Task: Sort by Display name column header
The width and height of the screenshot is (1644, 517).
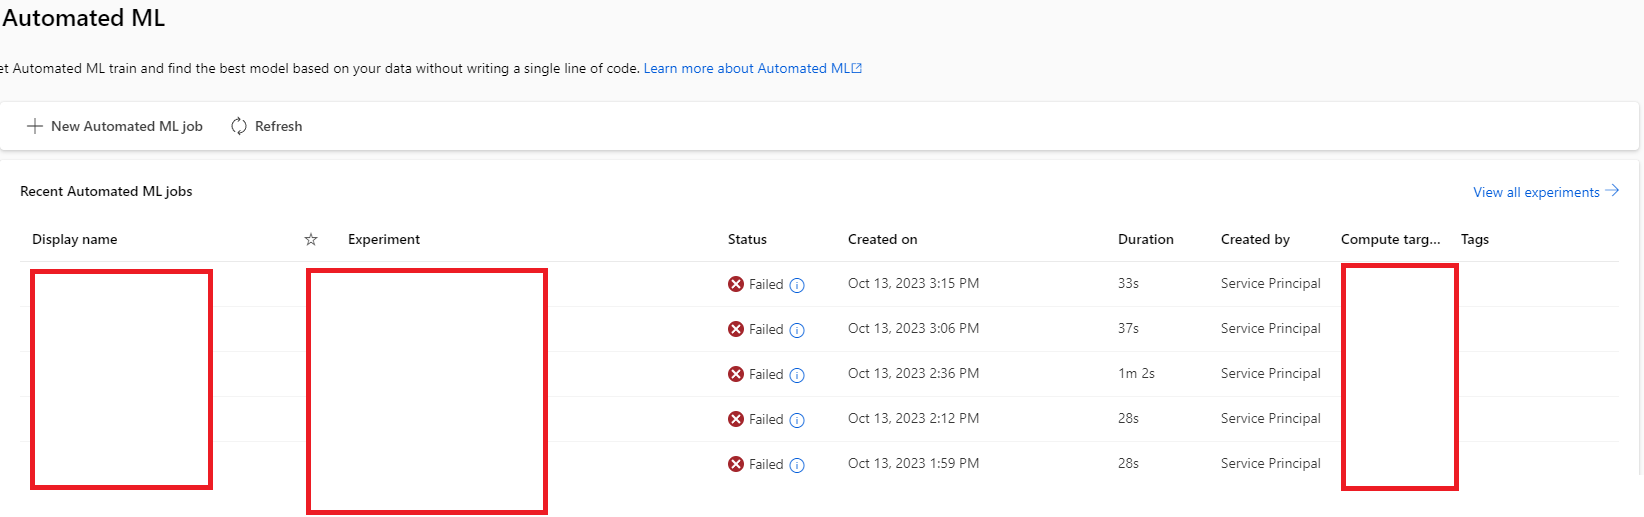Action: click(75, 239)
